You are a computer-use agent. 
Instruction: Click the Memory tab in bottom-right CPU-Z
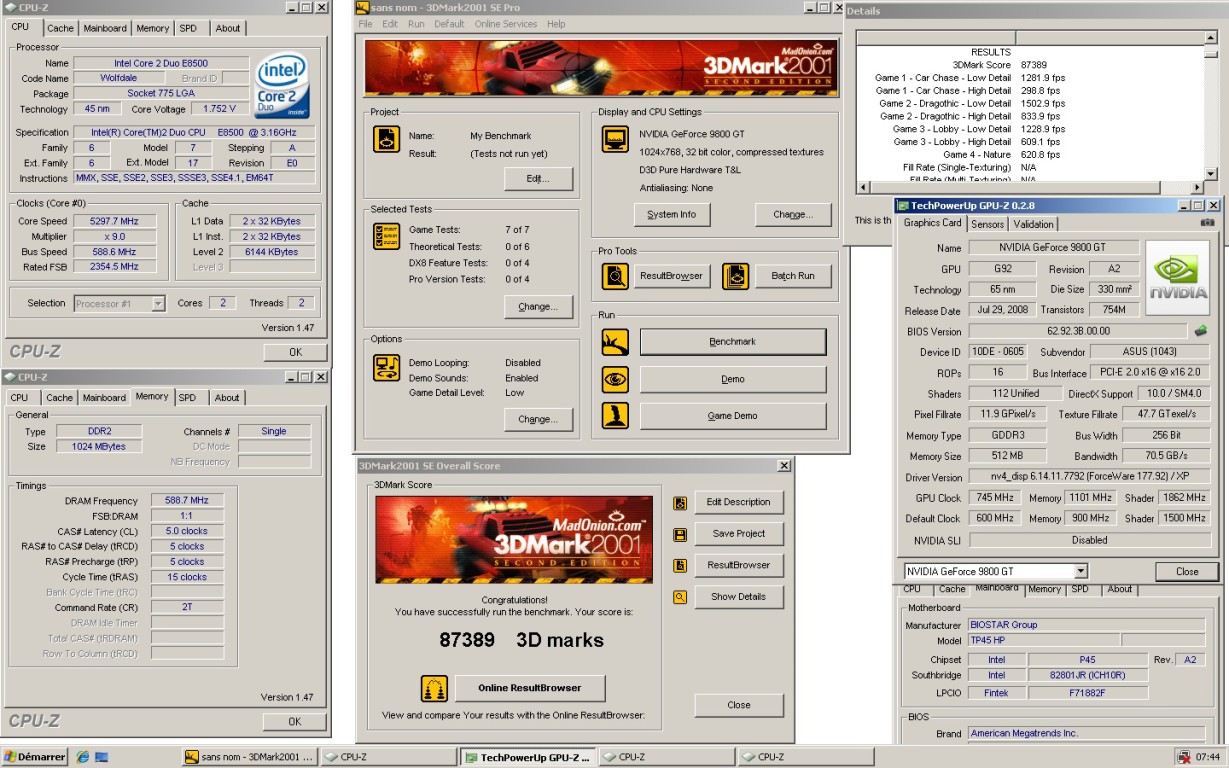[1044, 589]
